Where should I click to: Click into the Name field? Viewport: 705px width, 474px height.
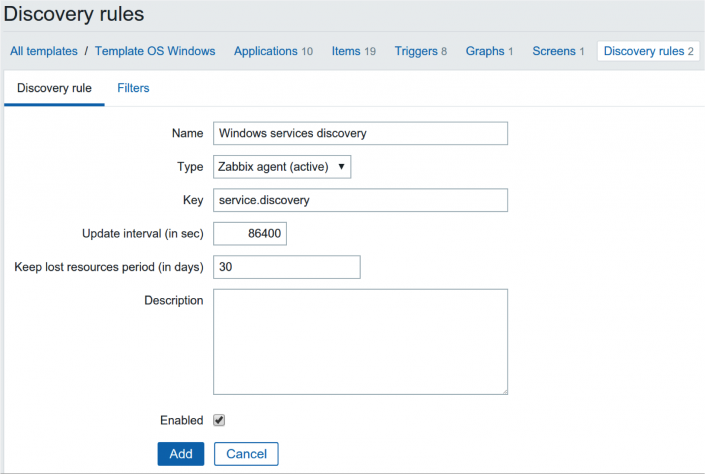360,133
